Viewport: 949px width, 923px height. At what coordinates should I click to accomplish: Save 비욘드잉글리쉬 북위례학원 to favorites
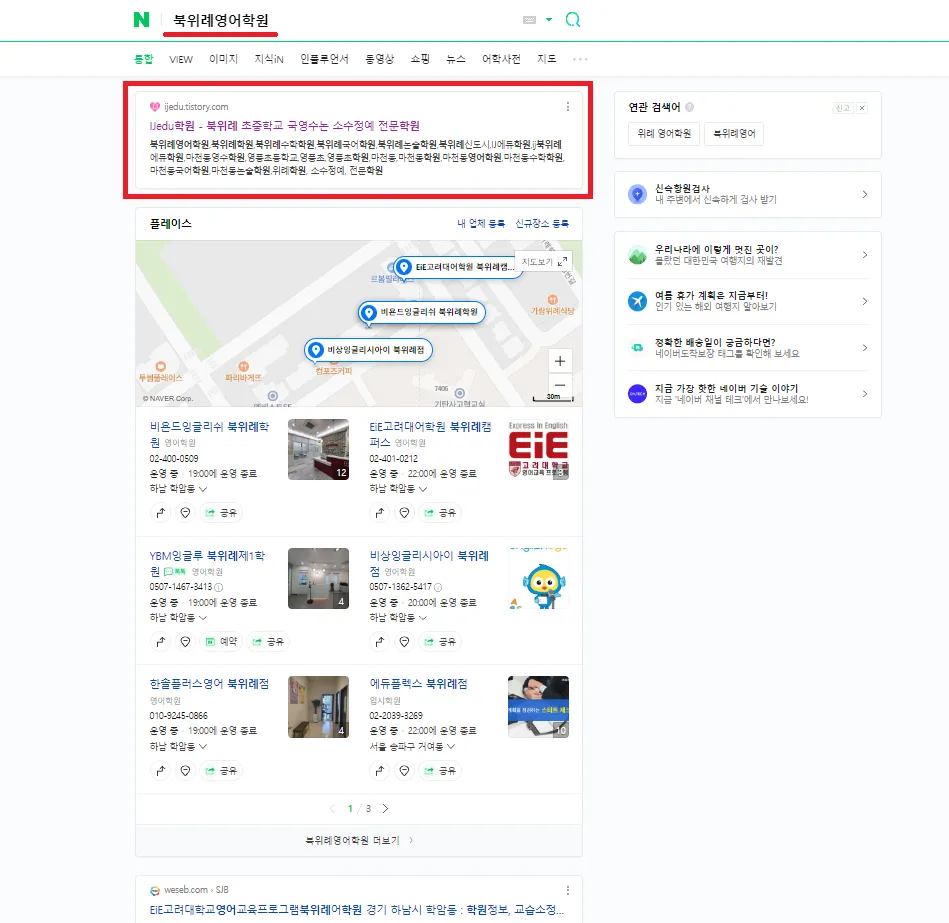(x=186, y=513)
